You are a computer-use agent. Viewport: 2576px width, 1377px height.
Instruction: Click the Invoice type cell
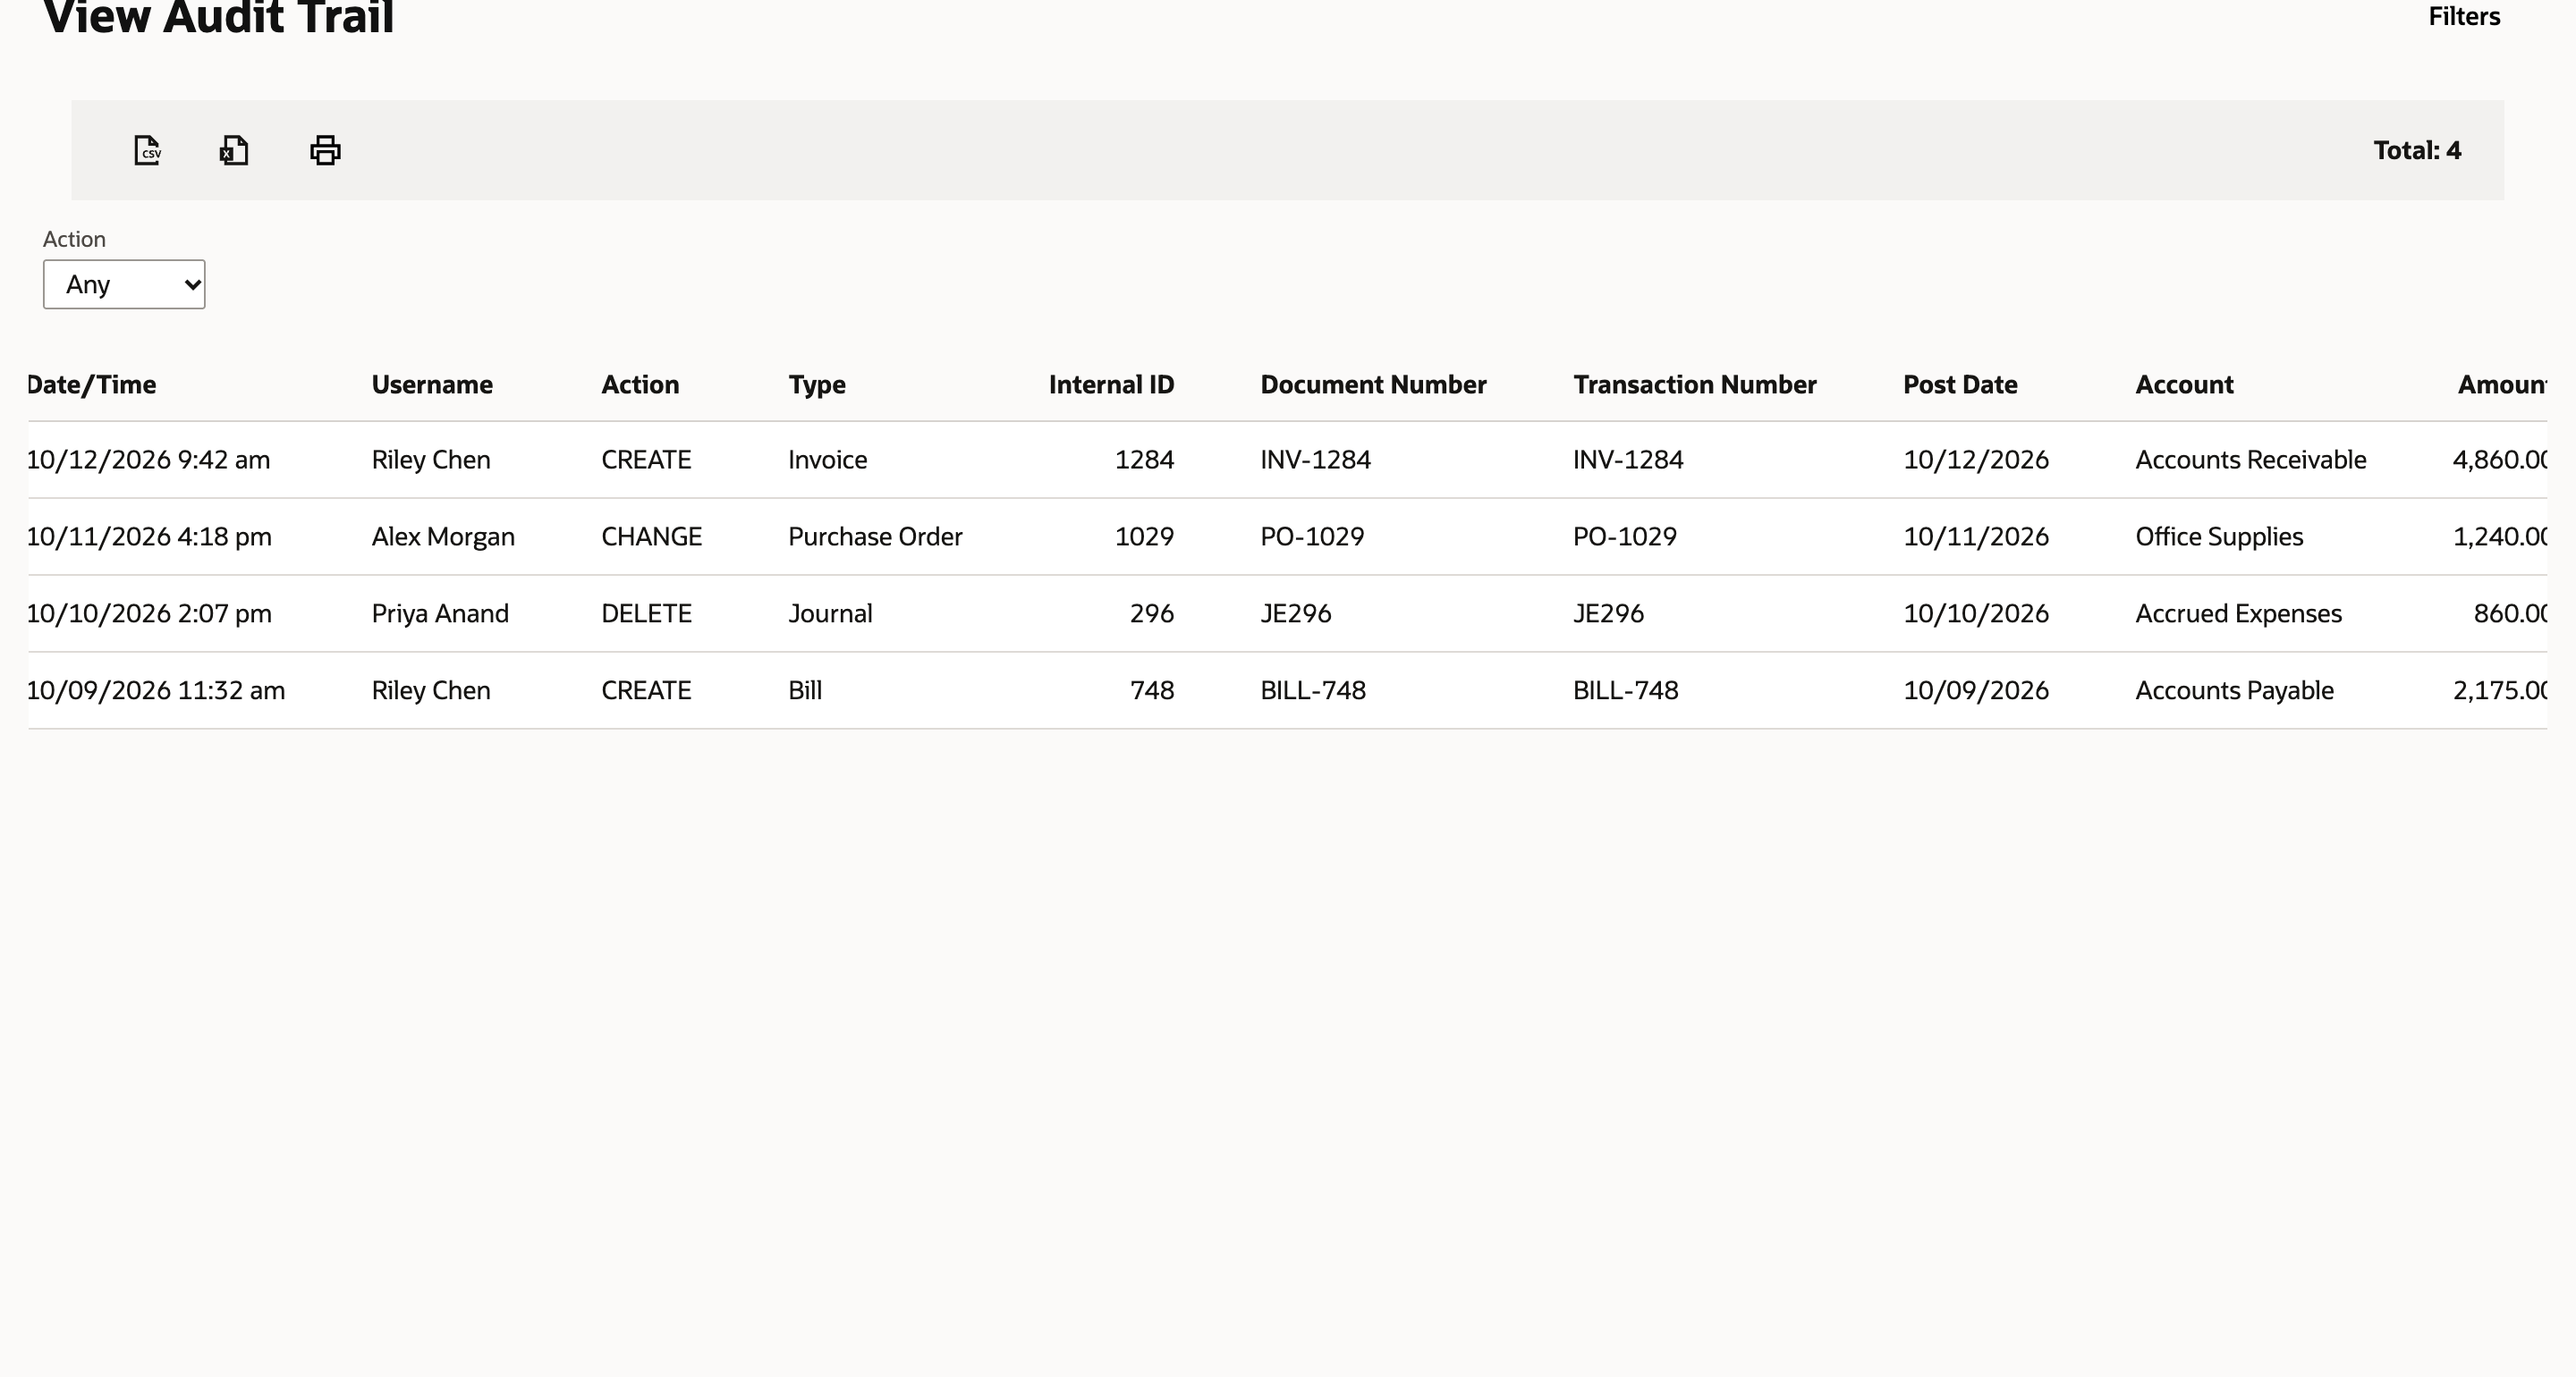tap(827, 460)
